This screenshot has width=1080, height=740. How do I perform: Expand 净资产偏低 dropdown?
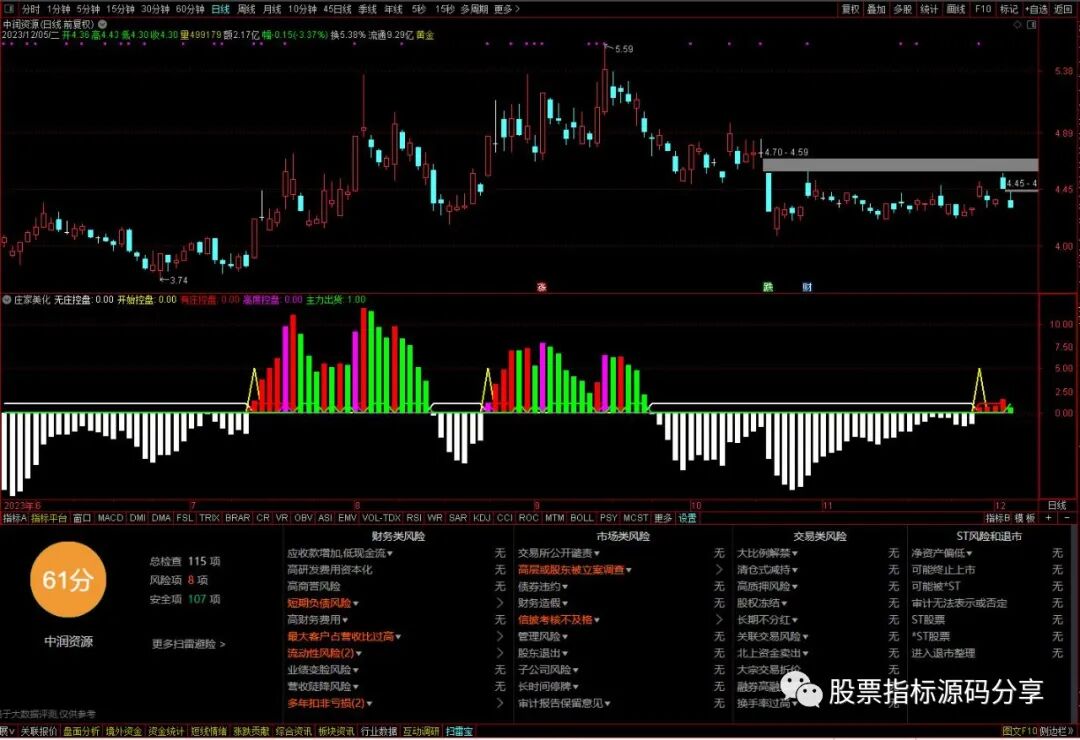click(969, 553)
